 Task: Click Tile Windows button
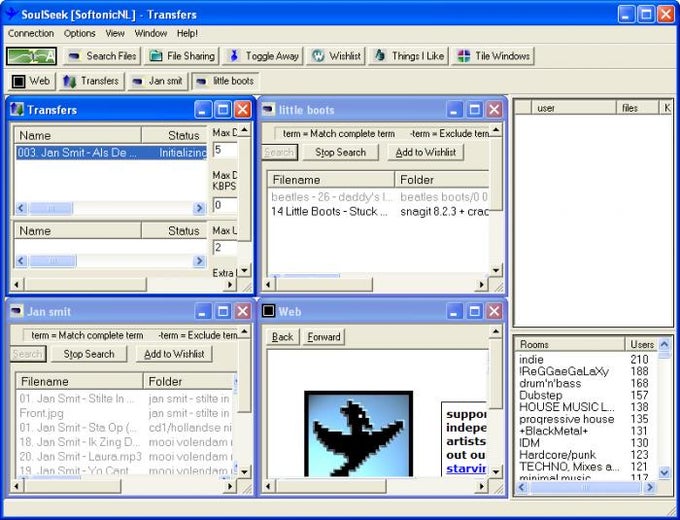point(493,56)
